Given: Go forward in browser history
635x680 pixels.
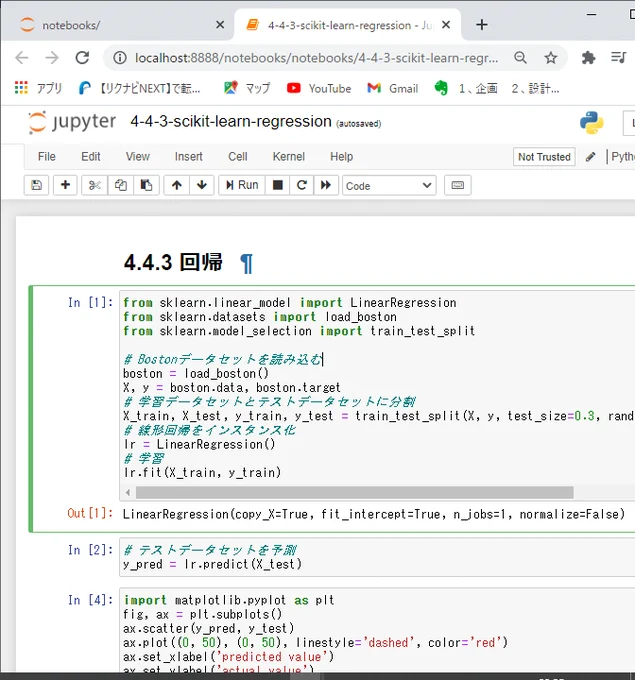Looking at the screenshot, I should [x=52, y=58].
